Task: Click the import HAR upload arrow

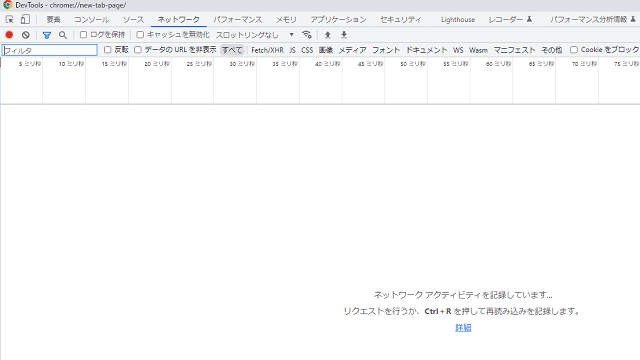Action: [327, 35]
